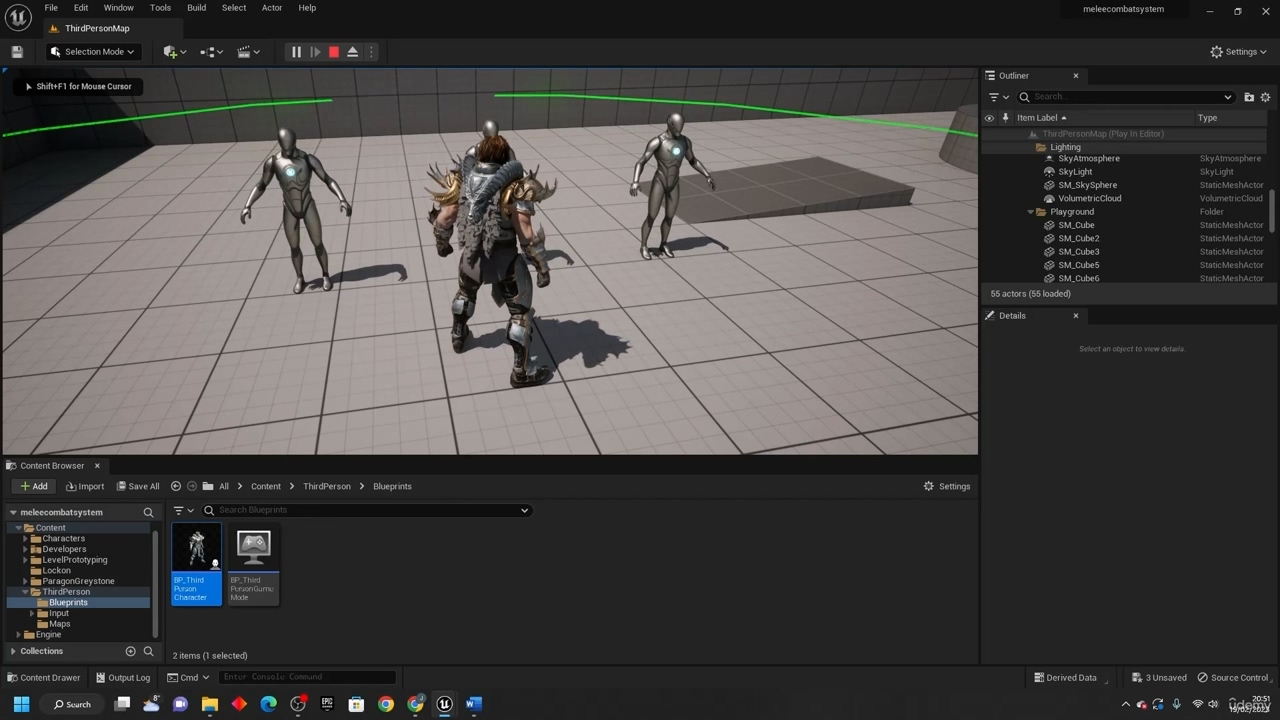The image size is (1280, 720).
Task: Sort Outliner by the Type column
Action: (1208, 118)
